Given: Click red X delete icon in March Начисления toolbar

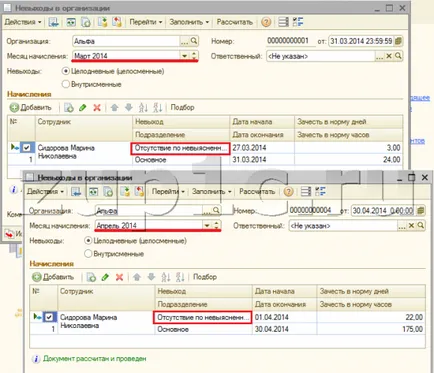Looking at the screenshot, I should point(97,107).
